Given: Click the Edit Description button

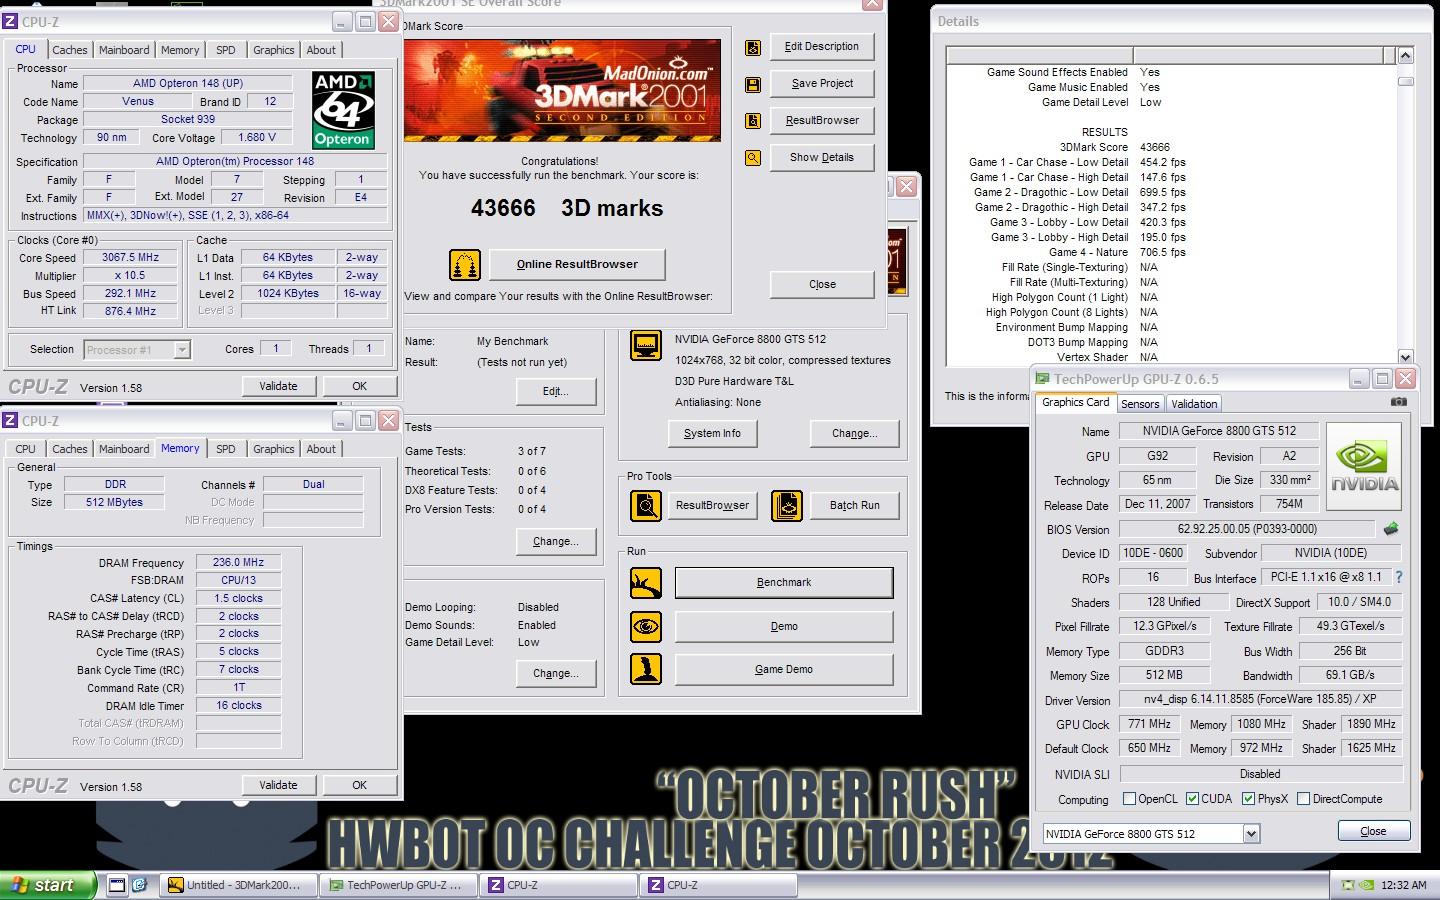Looking at the screenshot, I should point(822,47).
